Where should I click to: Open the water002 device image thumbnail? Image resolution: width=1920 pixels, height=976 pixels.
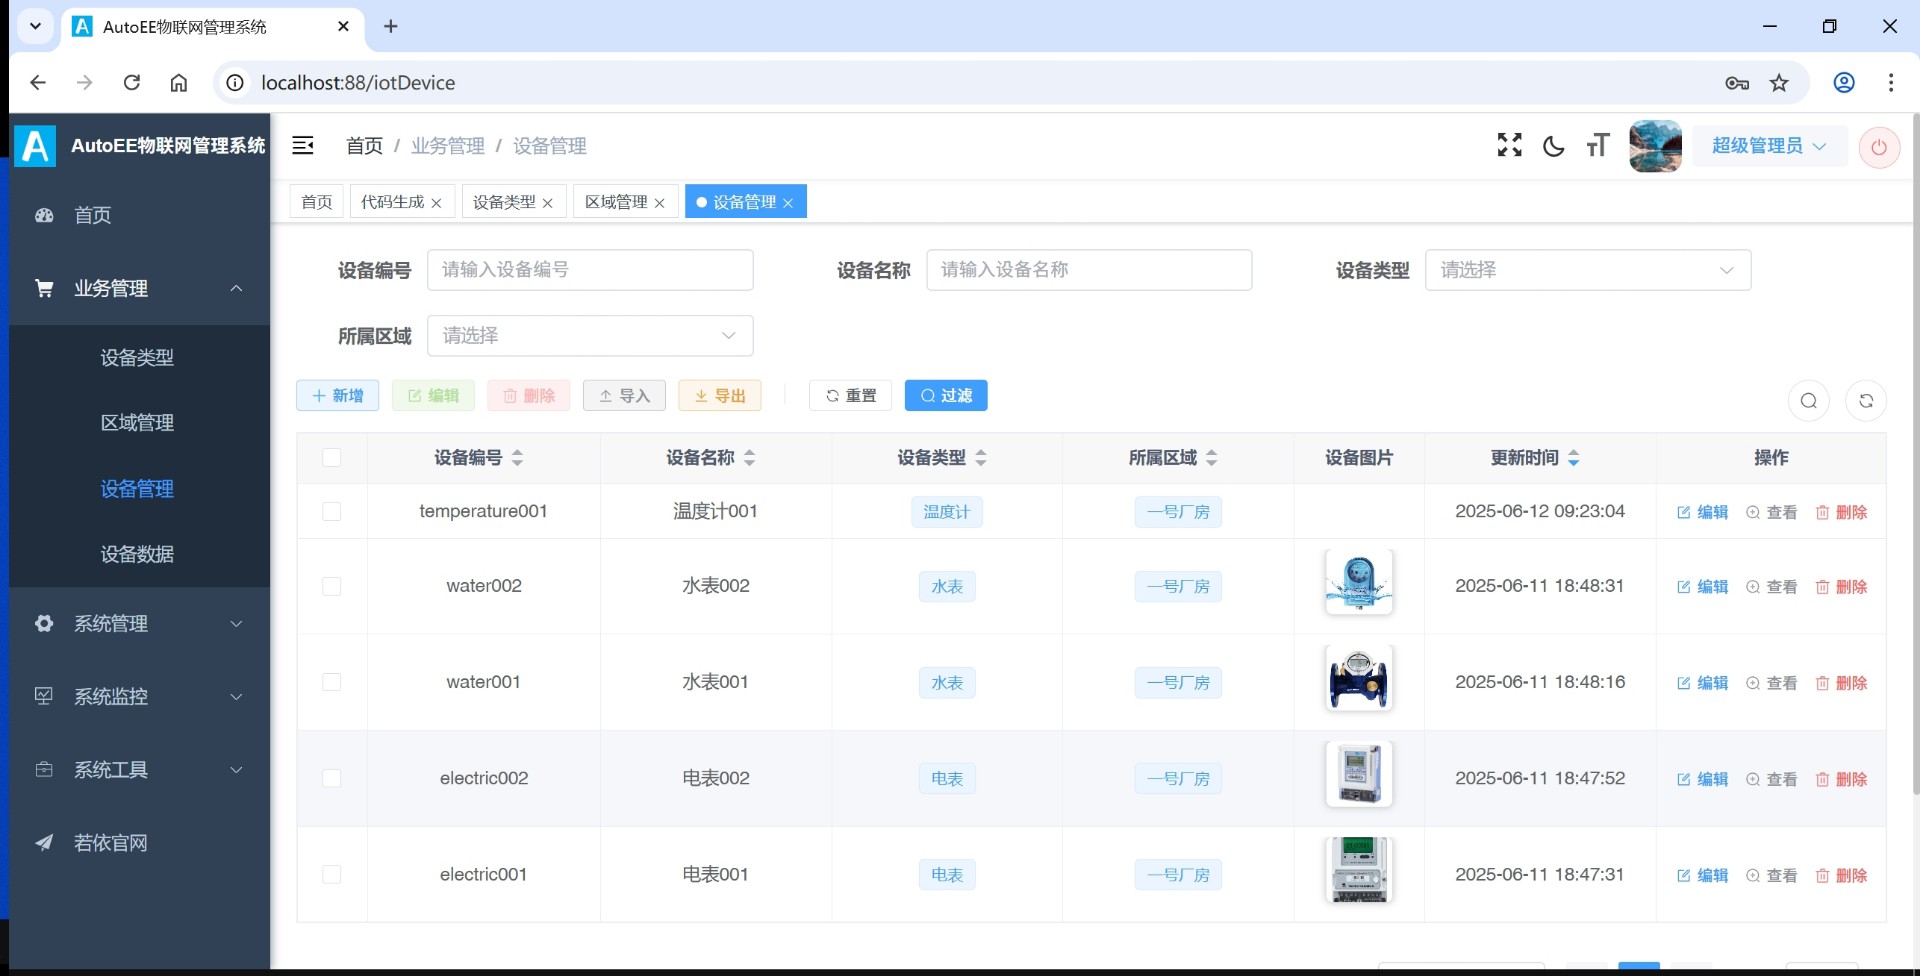point(1358,583)
